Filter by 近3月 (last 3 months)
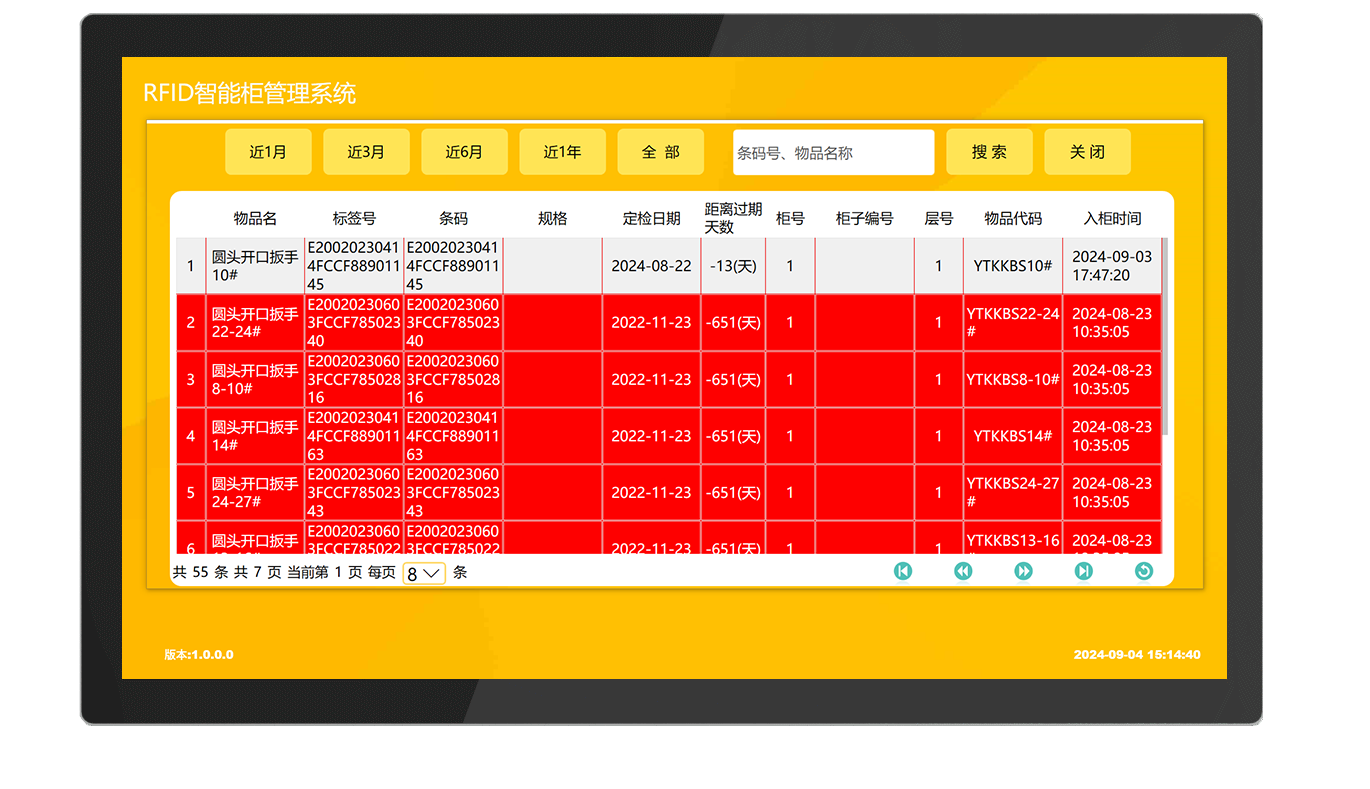Viewport: 1370px width, 789px height. pyautogui.click(x=366, y=152)
